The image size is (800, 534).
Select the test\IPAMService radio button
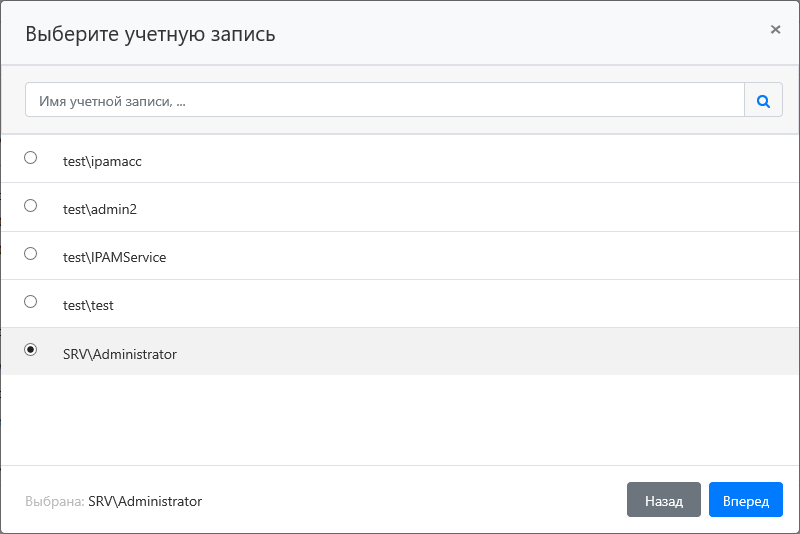(x=30, y=254)
